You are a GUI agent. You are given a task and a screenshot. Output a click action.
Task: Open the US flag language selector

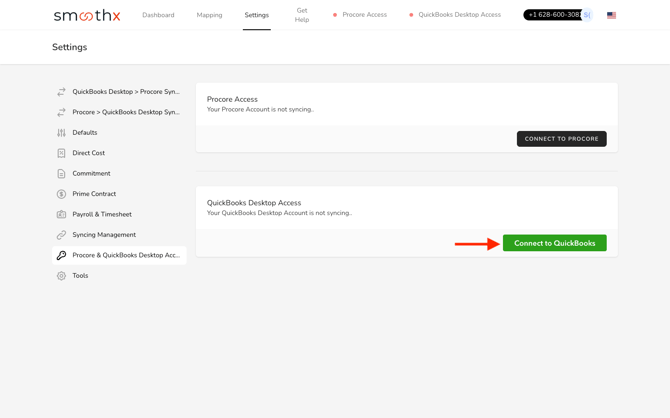611,15
